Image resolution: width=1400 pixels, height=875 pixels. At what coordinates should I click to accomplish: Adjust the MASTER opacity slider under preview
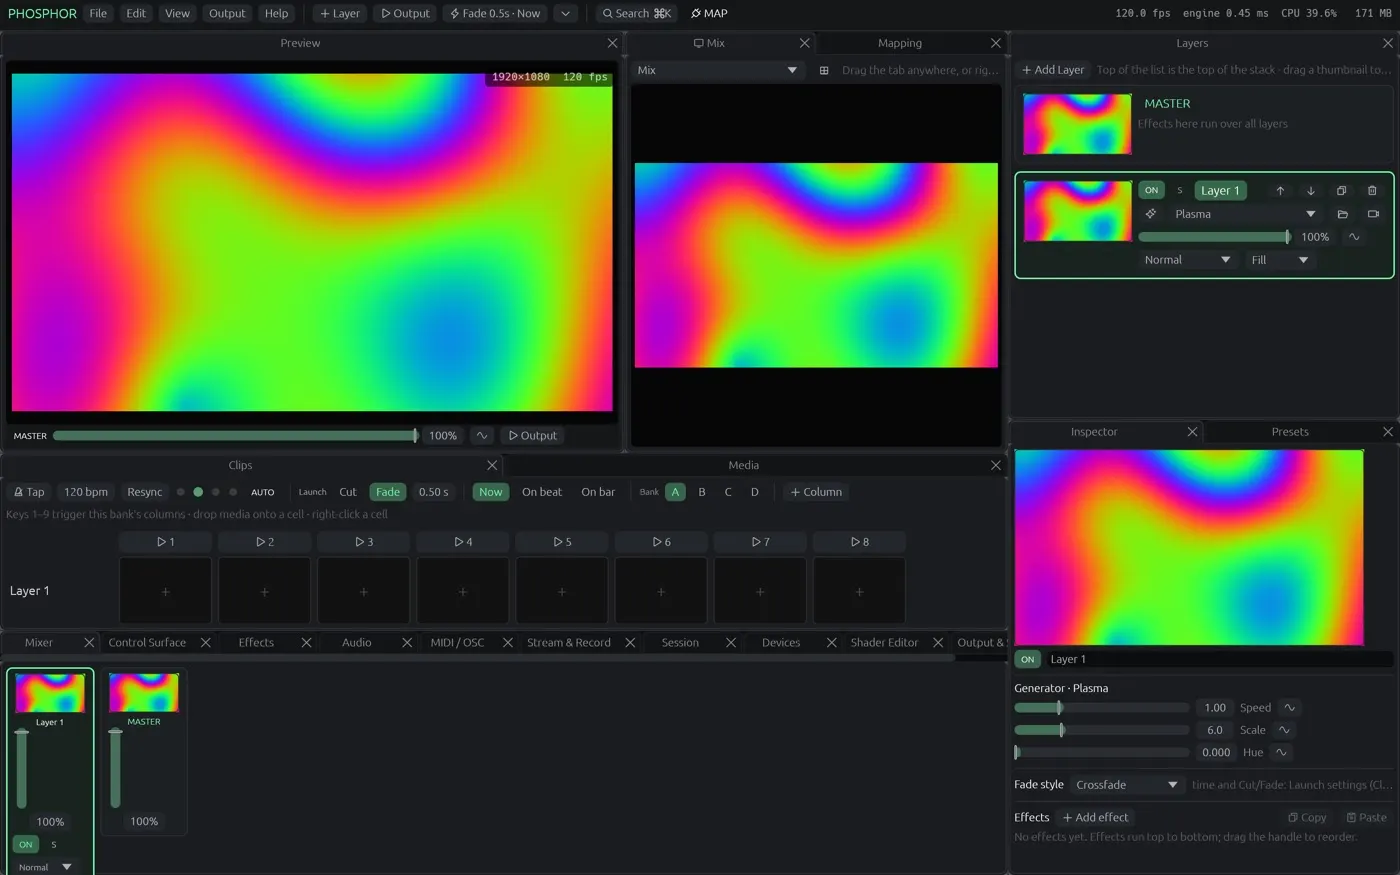click(236, 435)
